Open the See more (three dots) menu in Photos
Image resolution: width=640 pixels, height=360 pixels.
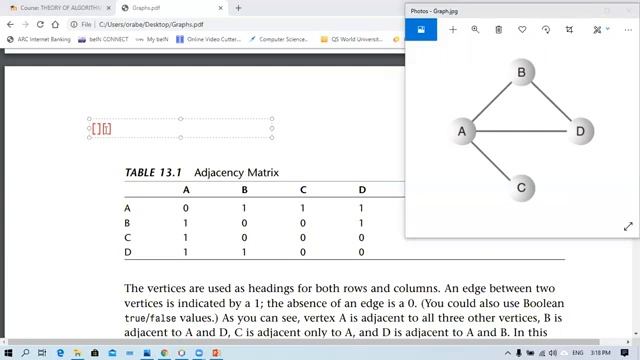[628, 29]
